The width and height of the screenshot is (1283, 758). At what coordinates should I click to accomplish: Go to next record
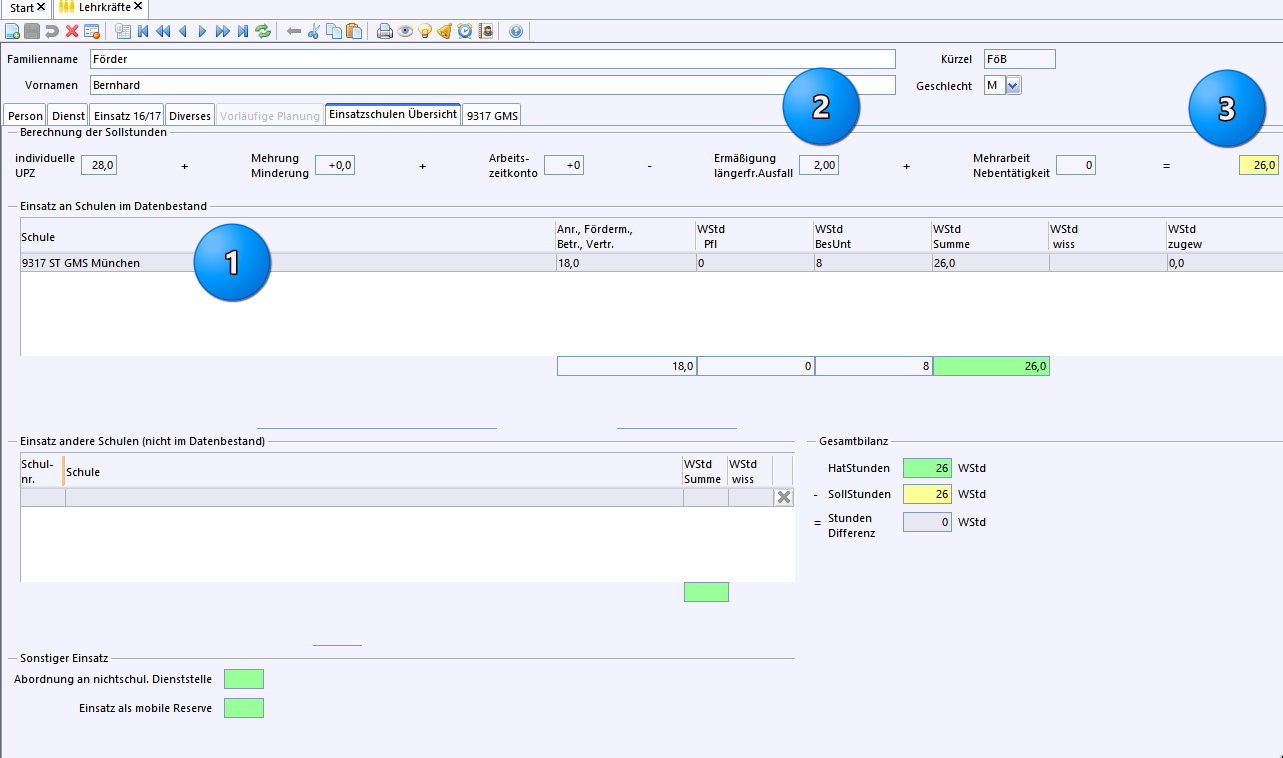coord(202,31)
